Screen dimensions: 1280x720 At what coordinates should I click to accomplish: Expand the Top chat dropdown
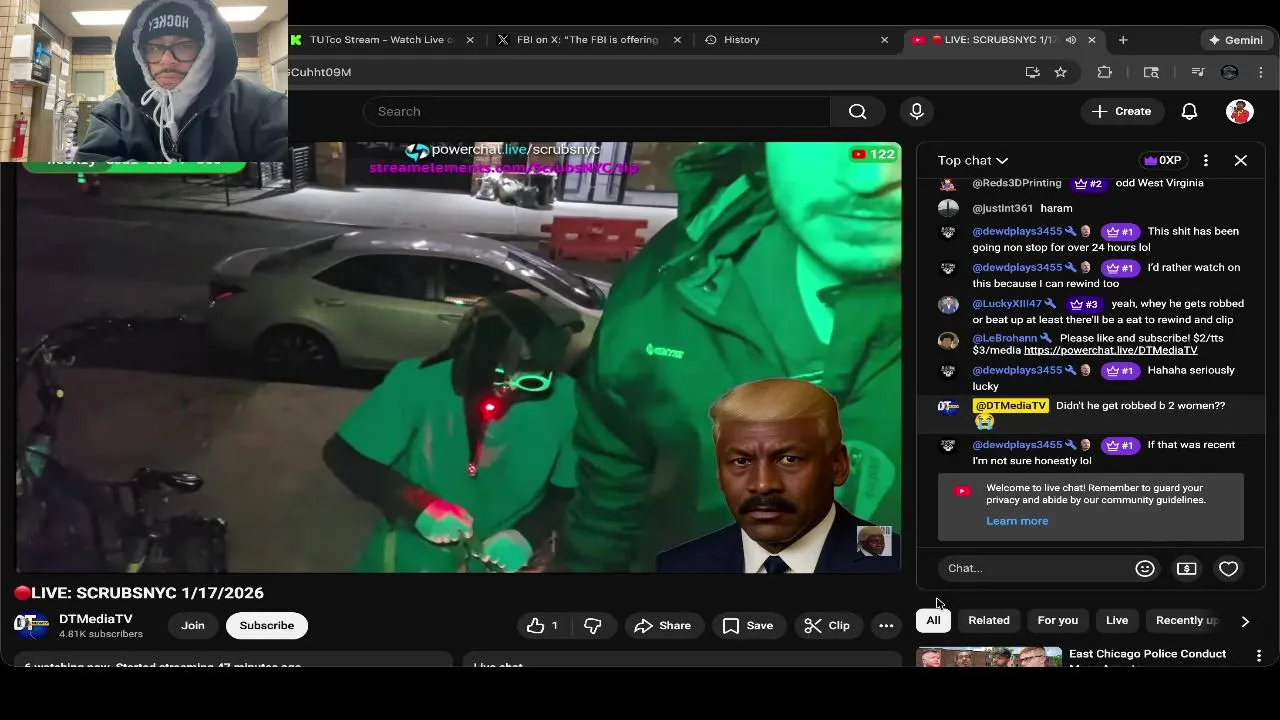(973, 160)
